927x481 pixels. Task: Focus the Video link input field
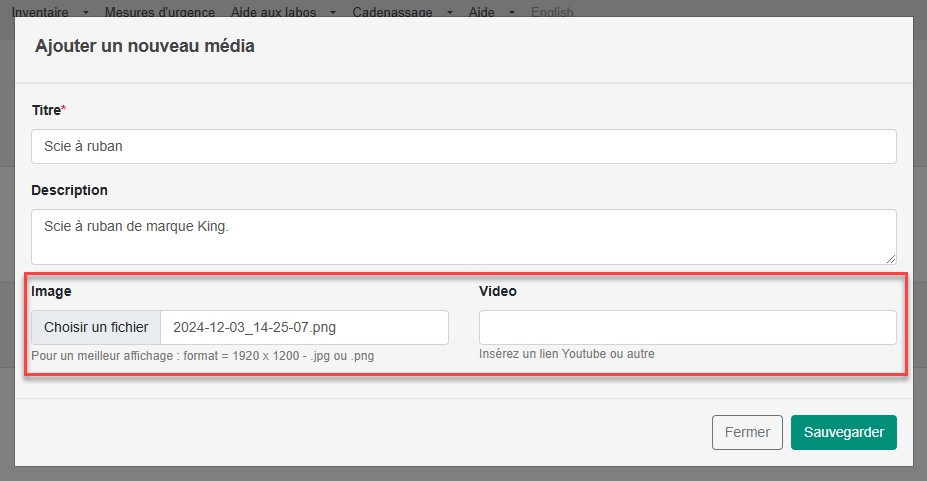pos(687,327)
